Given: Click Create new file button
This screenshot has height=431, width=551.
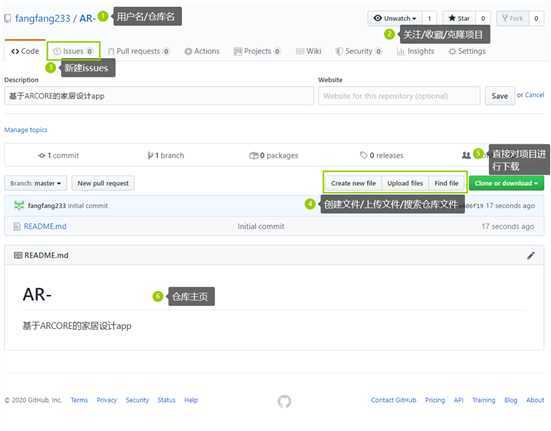Looking at the screenshot, I should coord(353,183).
